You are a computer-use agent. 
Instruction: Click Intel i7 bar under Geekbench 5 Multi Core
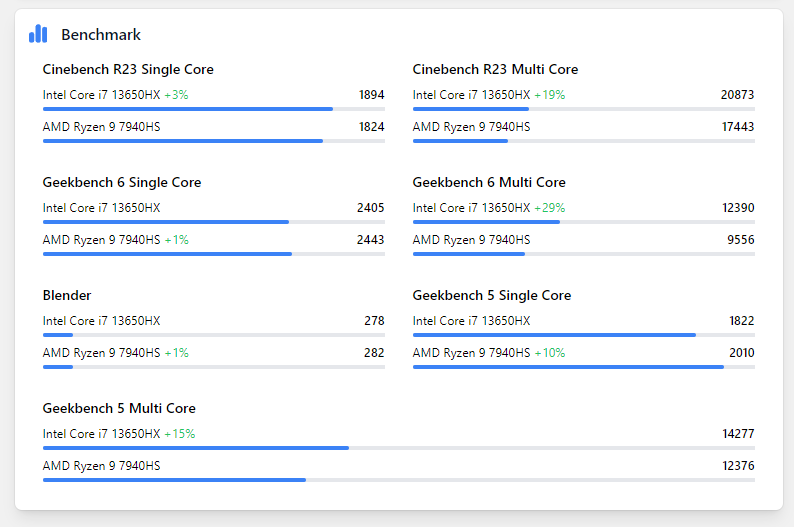196,448
